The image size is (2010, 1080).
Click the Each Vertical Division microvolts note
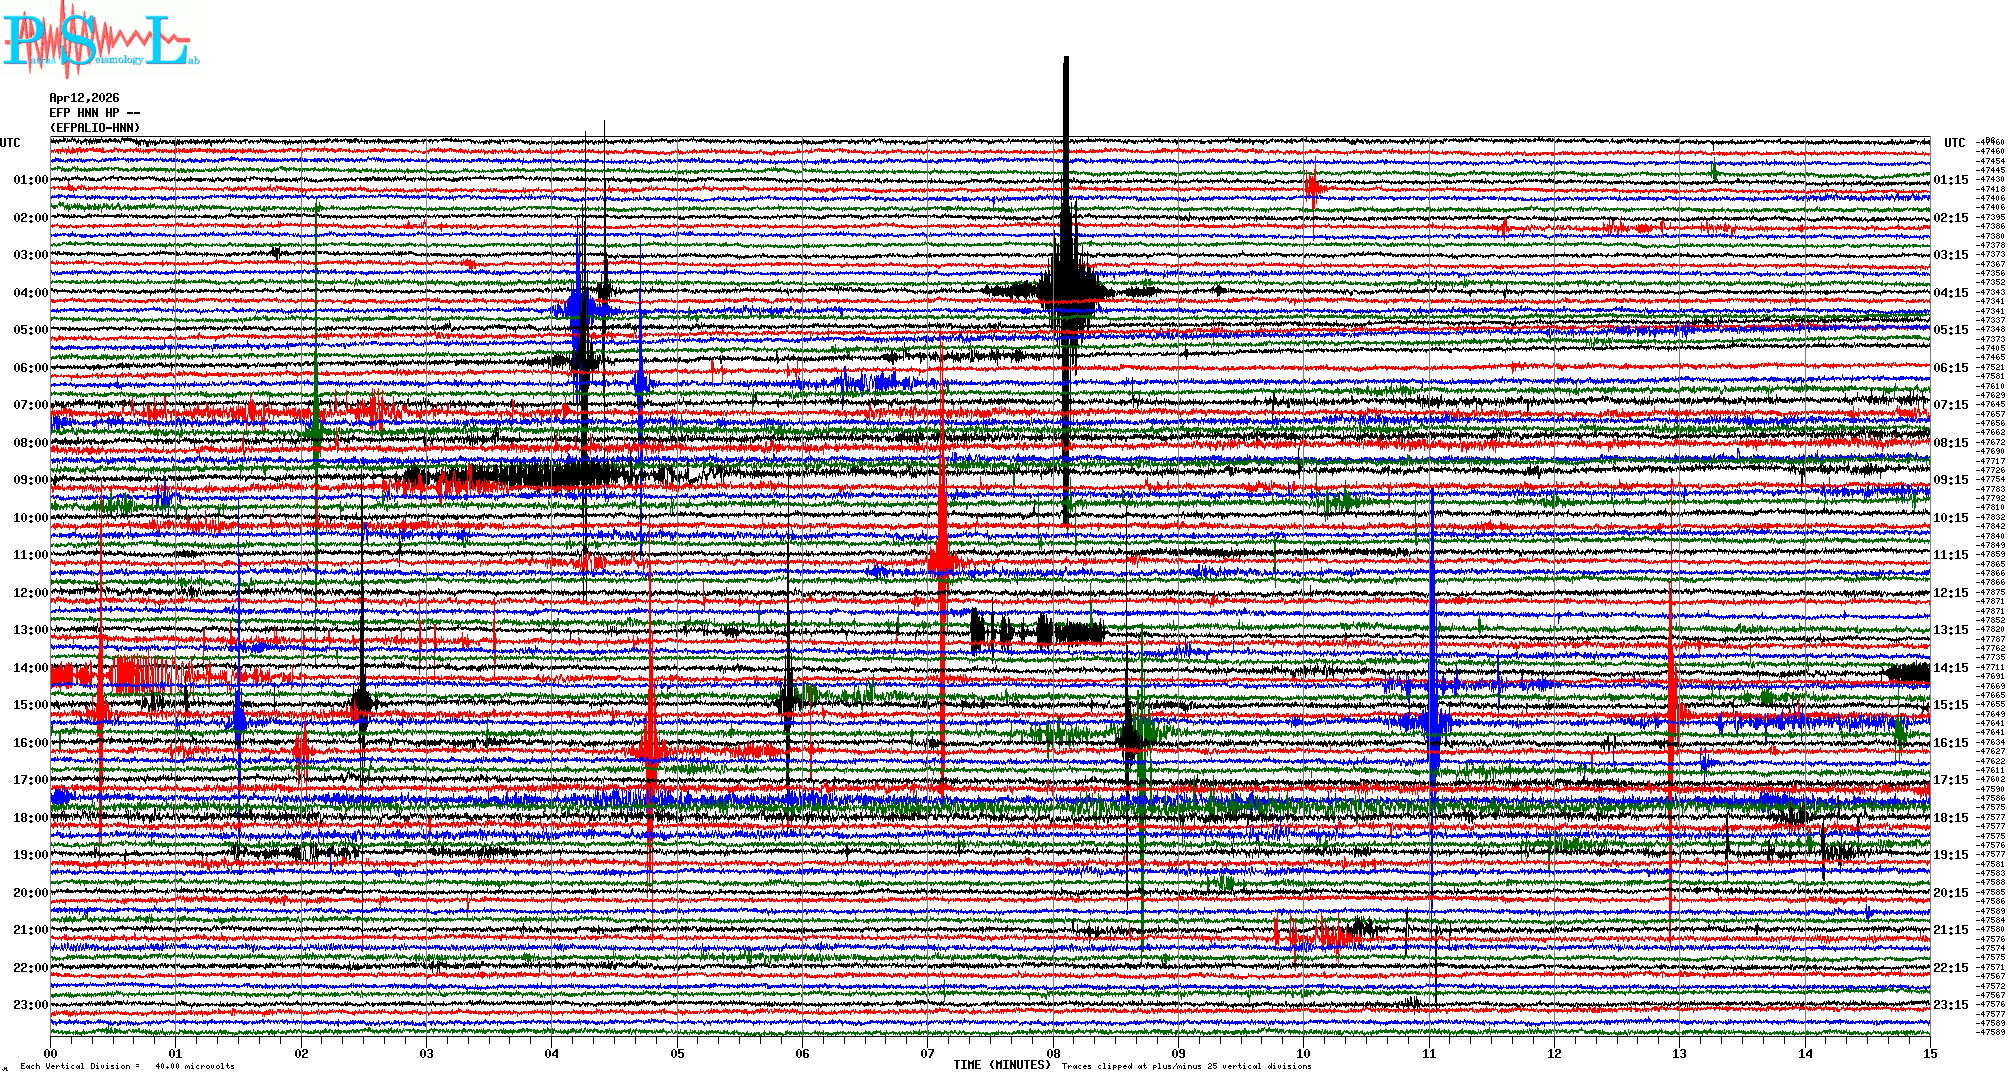point(127,1066)
